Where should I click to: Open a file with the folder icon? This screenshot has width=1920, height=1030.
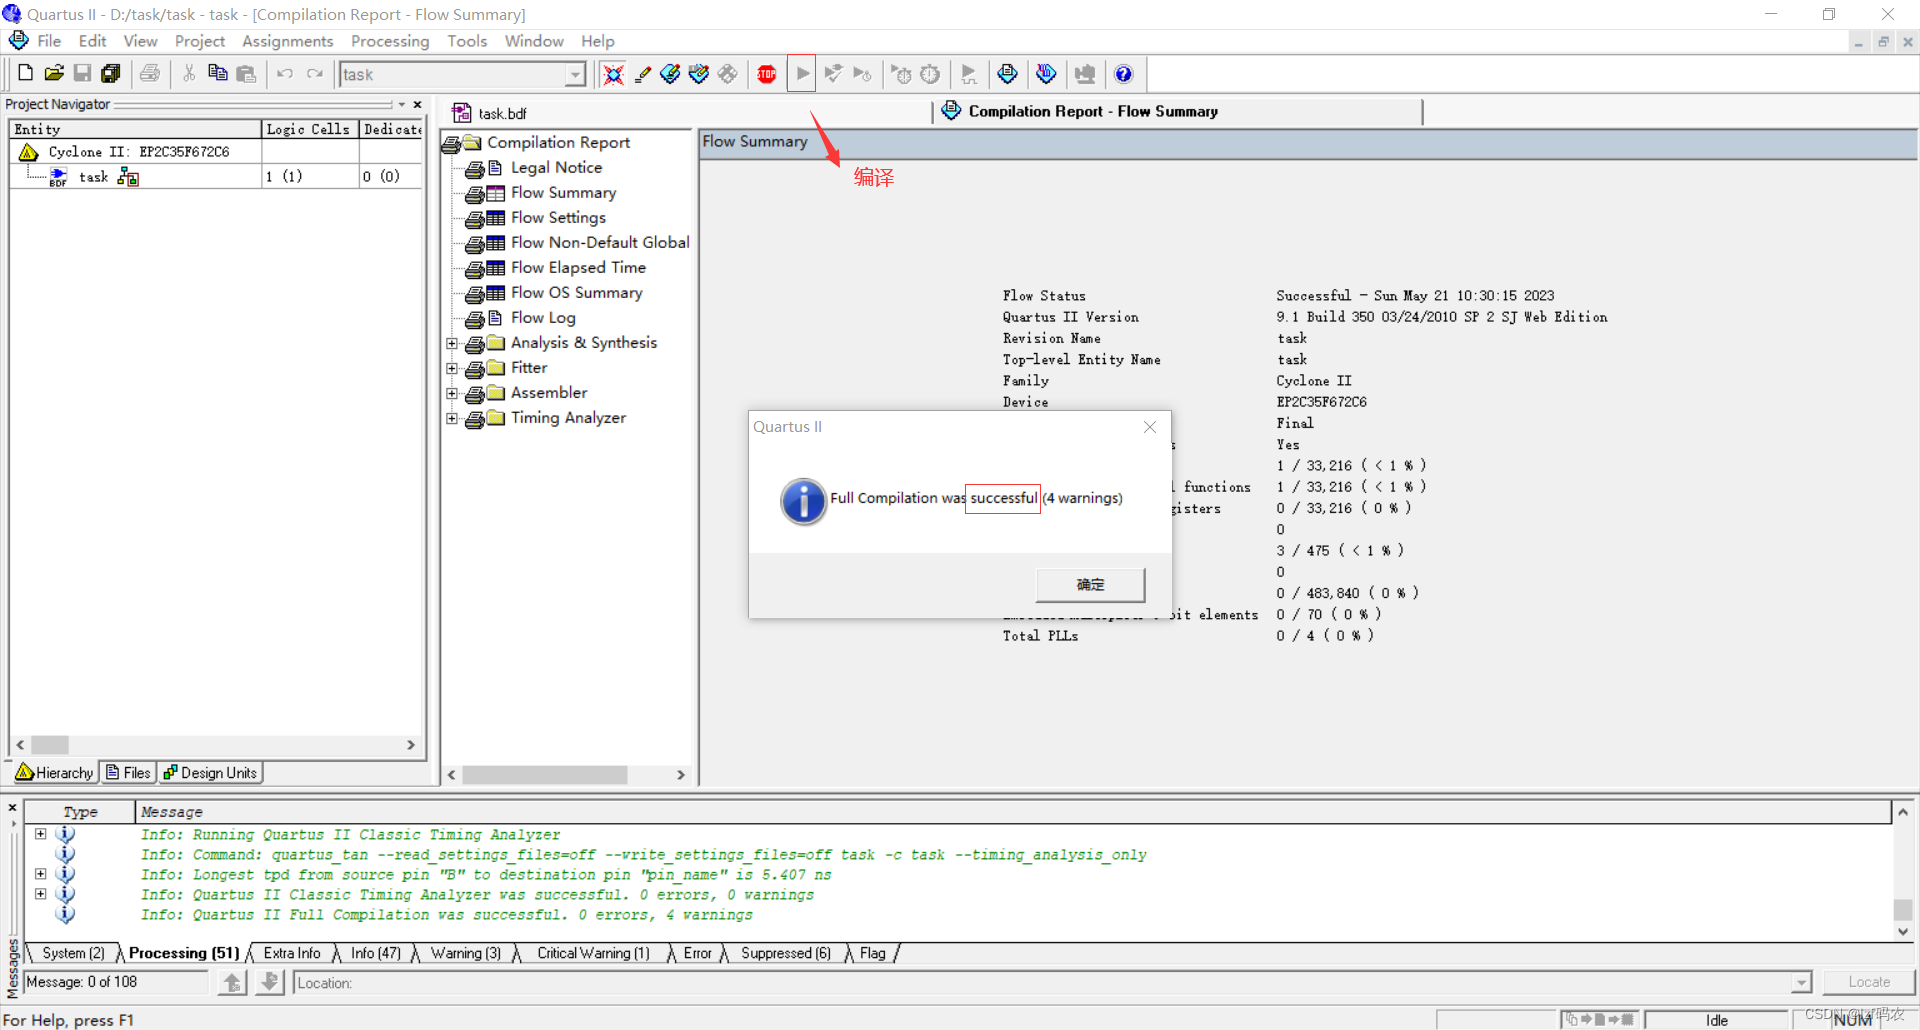[x=54, y=73]
